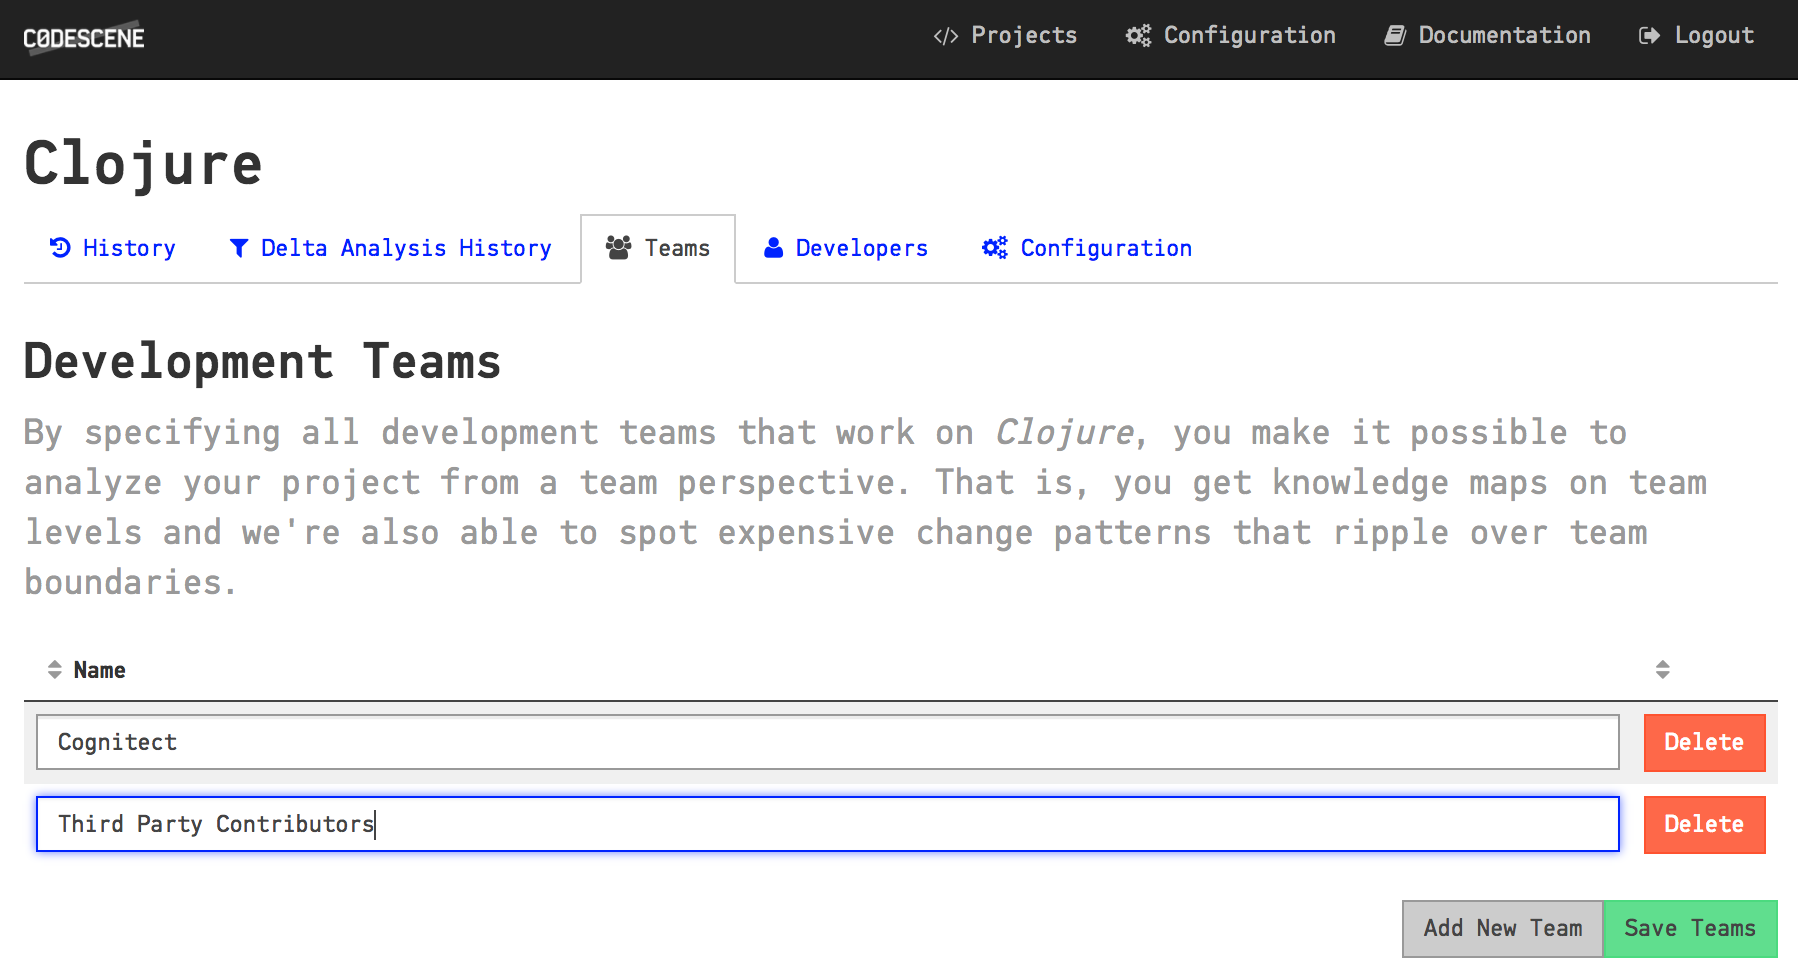The width and height of the screenshot is (1798, 976).
Task: Delete the Cognitect team
Action: (x=1704, y=742)
